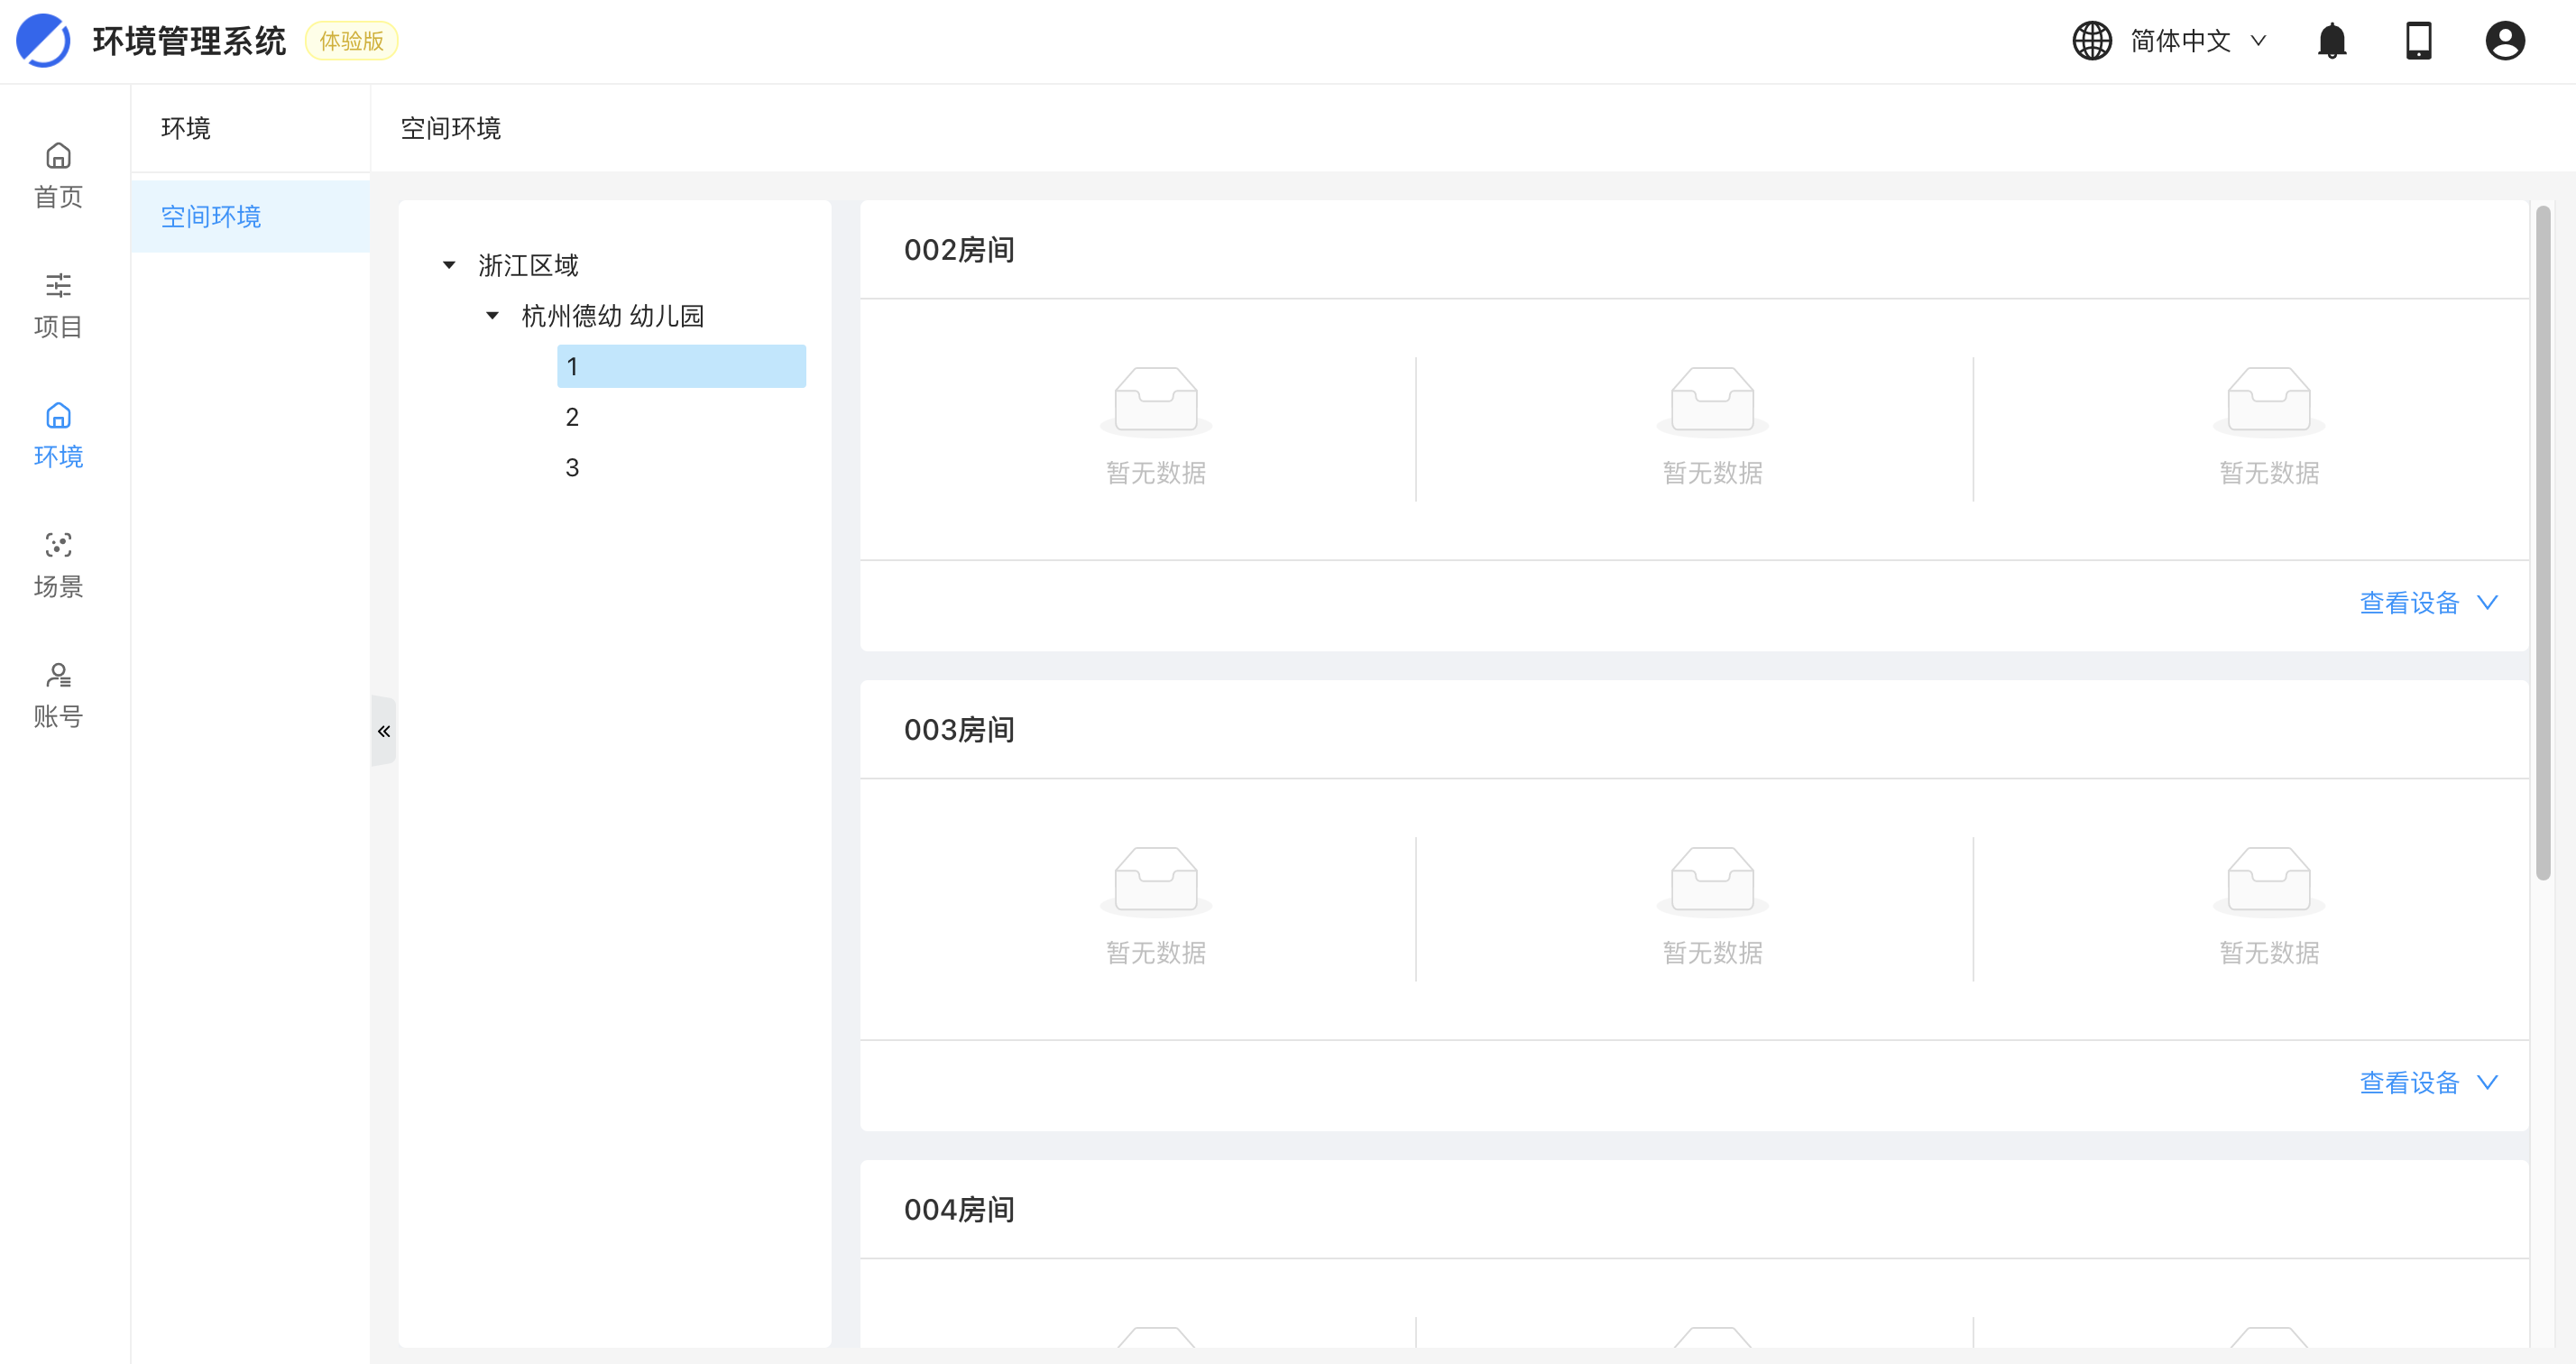
Task: Select the 空间环境 submenu item
Action: click(250, 217)
